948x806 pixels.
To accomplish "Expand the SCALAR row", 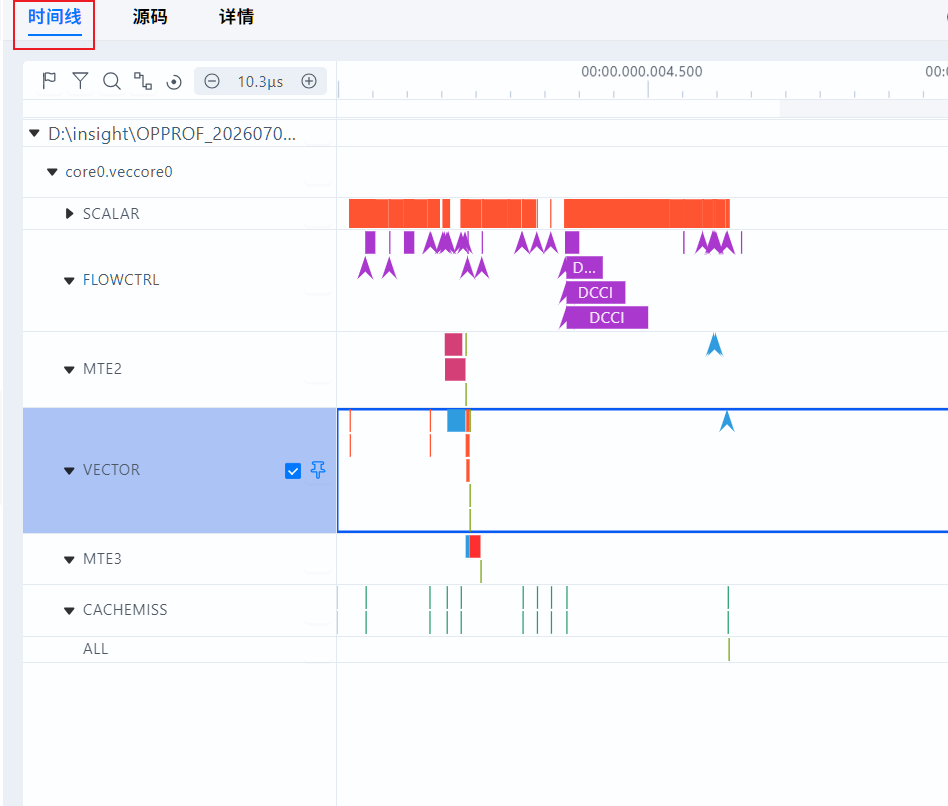I will 70,213.
